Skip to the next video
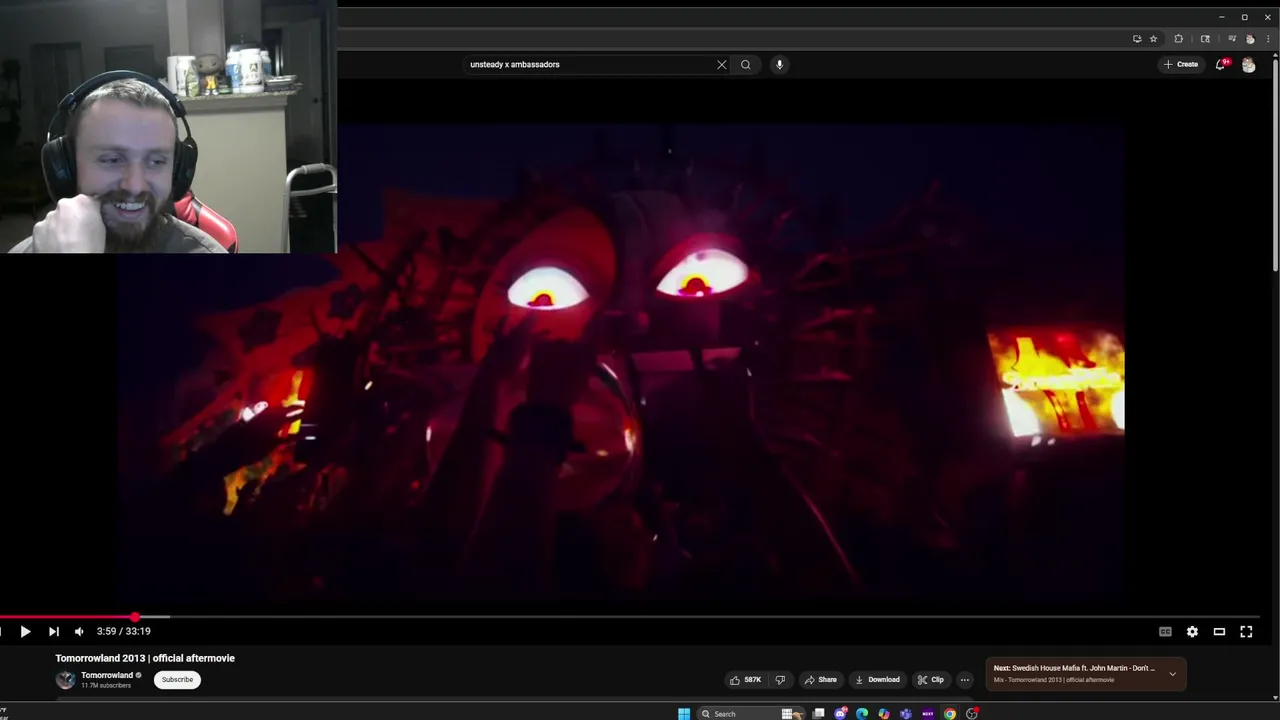This screenshot has height=720, width=1280. tap(53, 631)
